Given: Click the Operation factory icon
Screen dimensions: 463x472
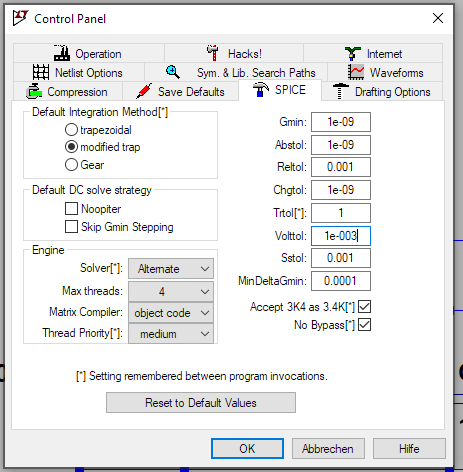Looking at the screenshot, I should (x=62, y=53).
